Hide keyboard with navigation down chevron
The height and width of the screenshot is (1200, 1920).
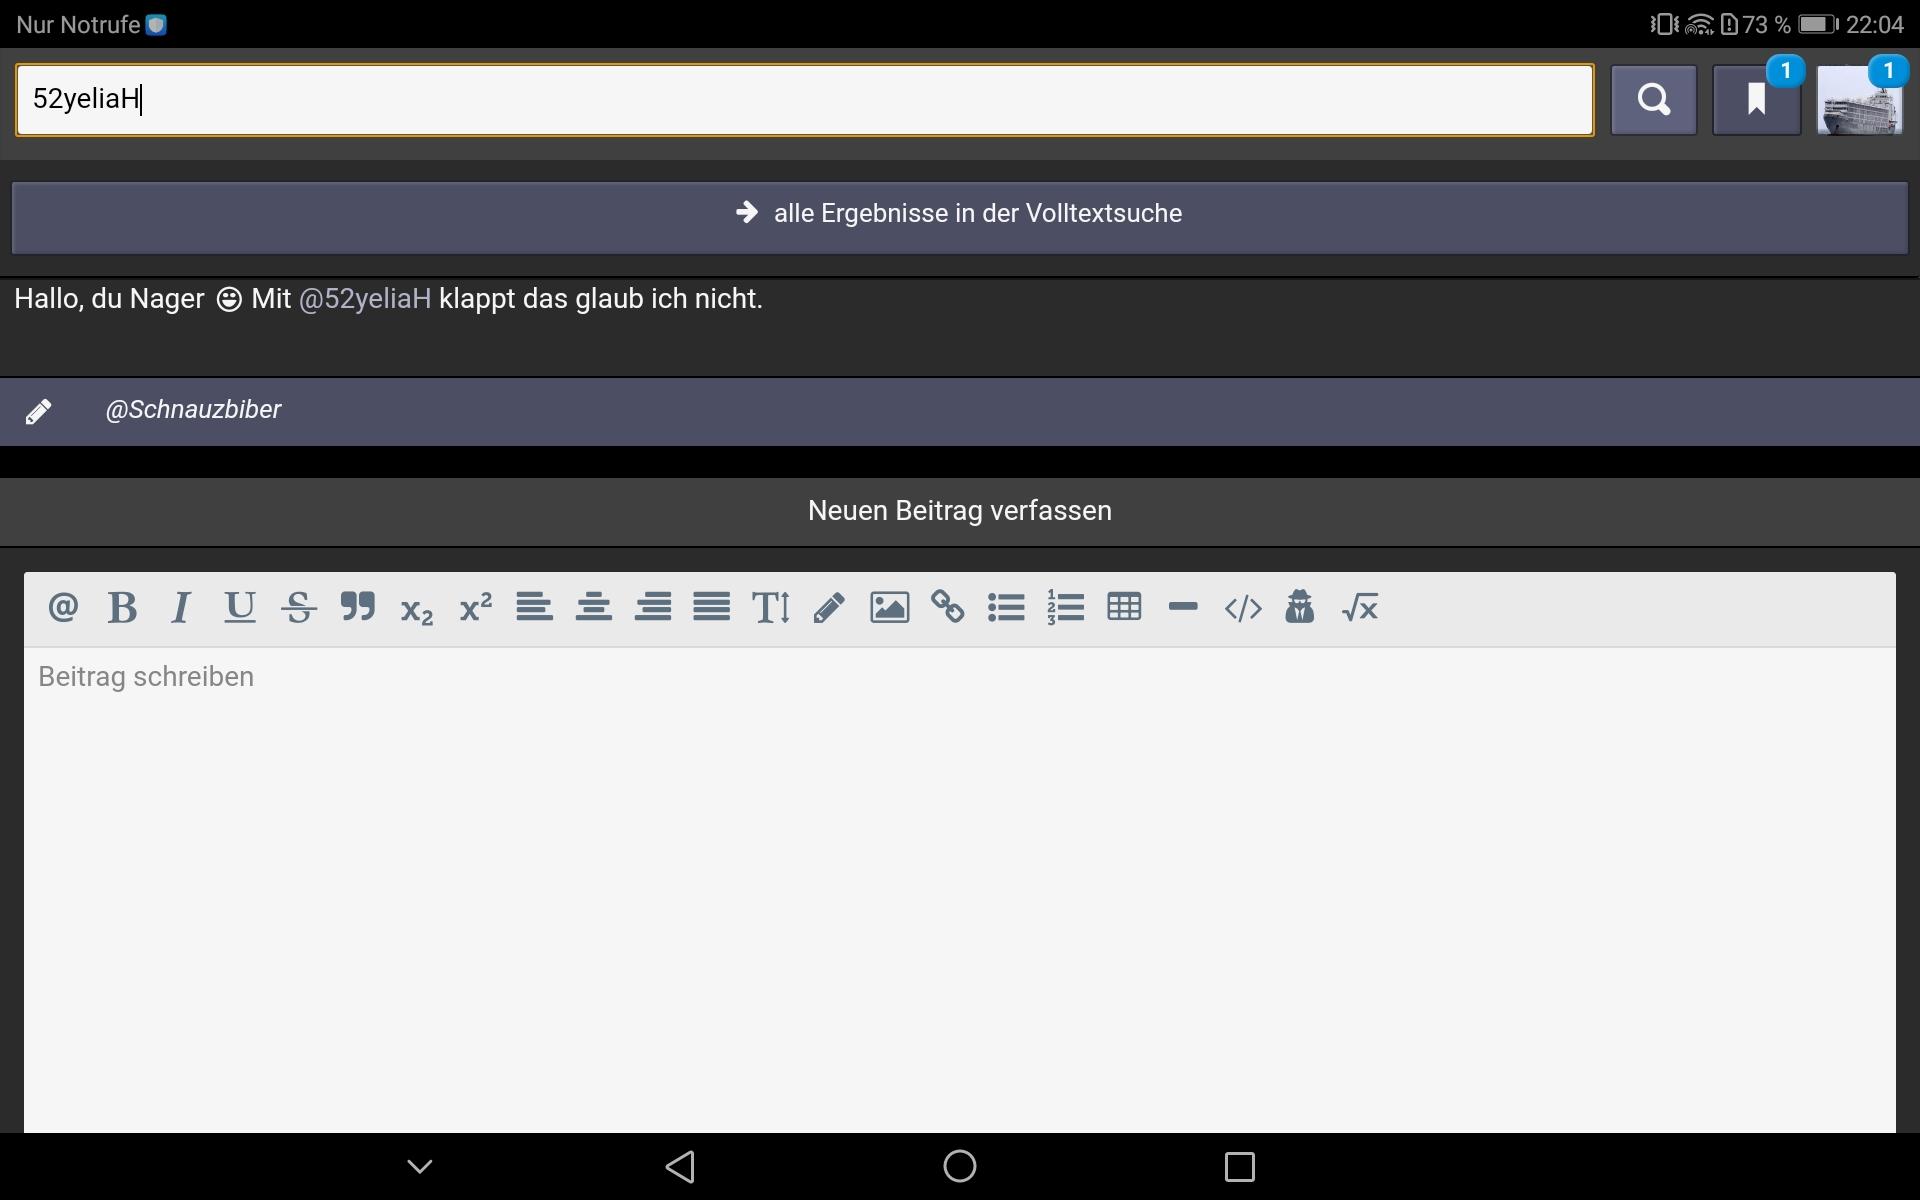pyautogui.click(x=420, y=1166)
